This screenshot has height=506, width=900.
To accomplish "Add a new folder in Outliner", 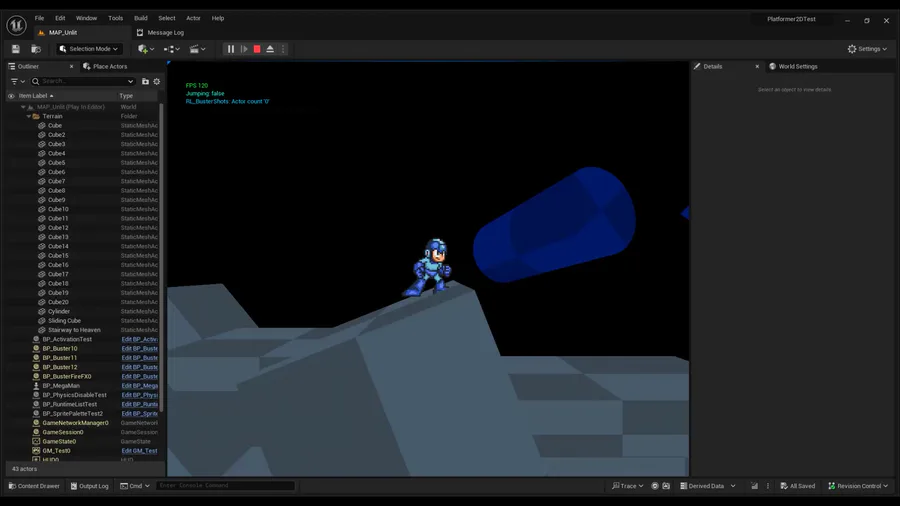I will [x=145, y=81].
